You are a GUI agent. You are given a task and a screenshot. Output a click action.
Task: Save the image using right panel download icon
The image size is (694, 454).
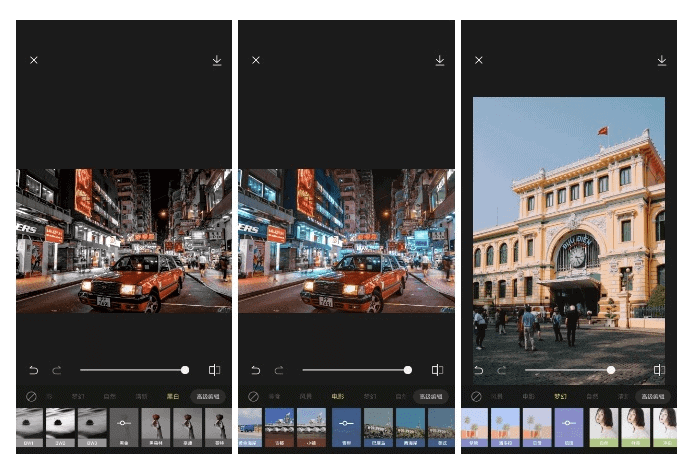tap(662, 60)
